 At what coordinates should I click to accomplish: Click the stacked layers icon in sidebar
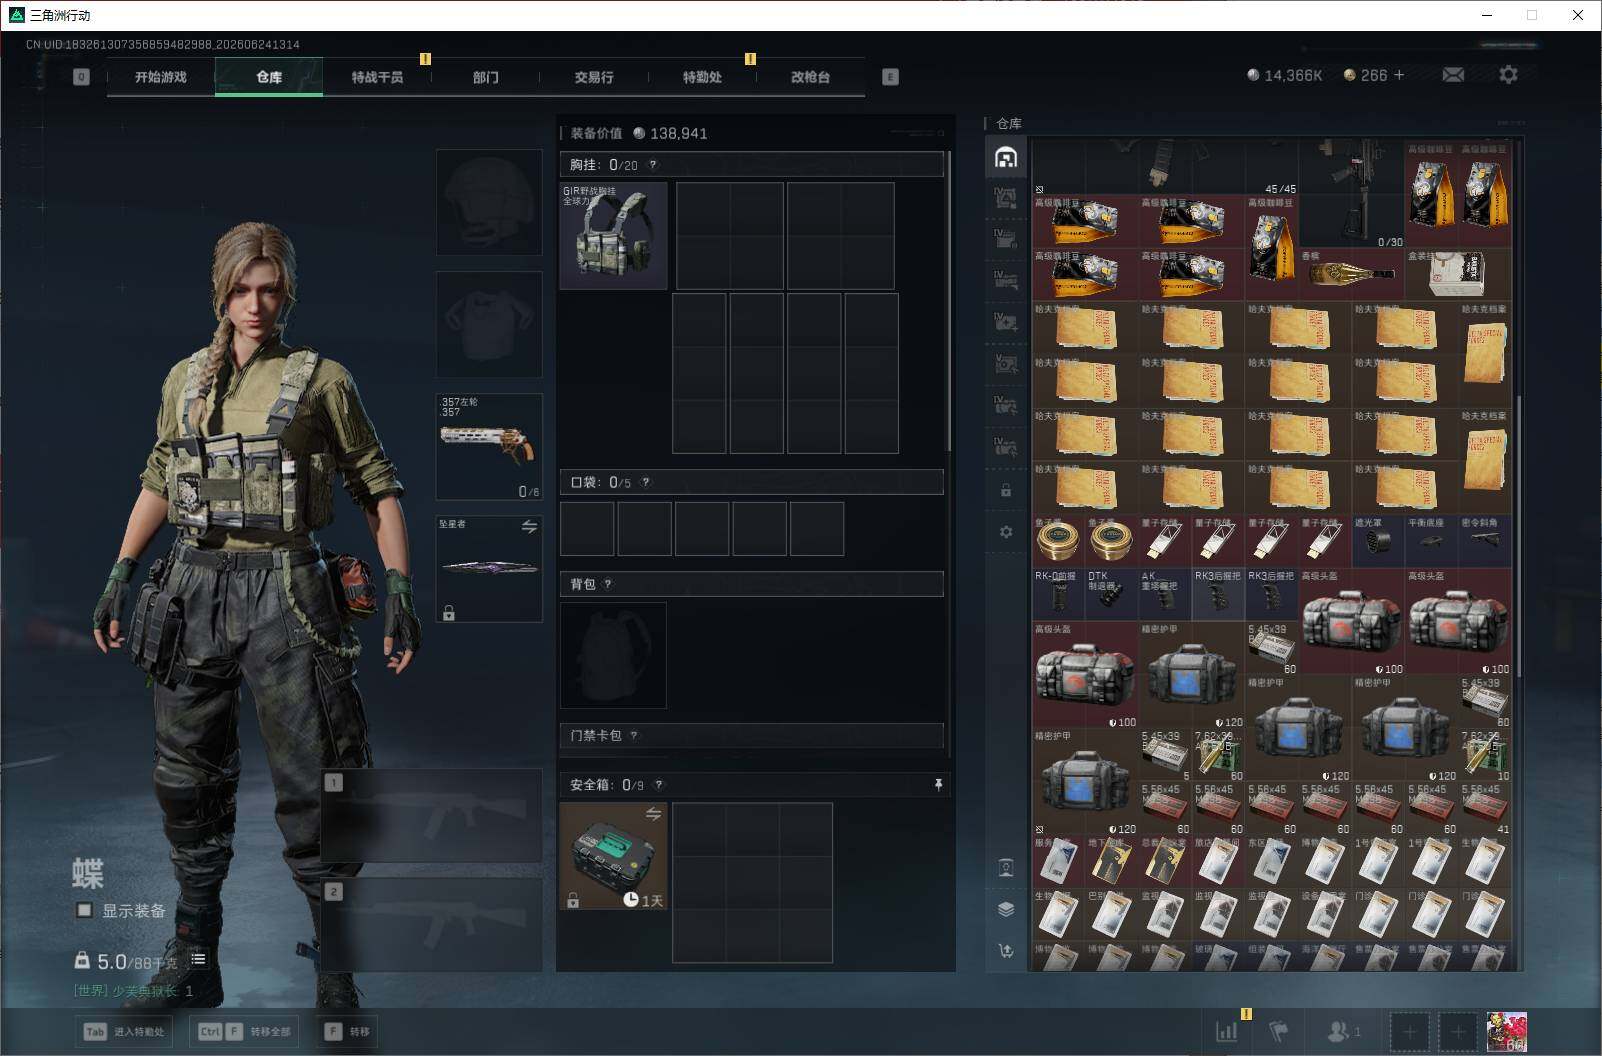click(1006, 909)
